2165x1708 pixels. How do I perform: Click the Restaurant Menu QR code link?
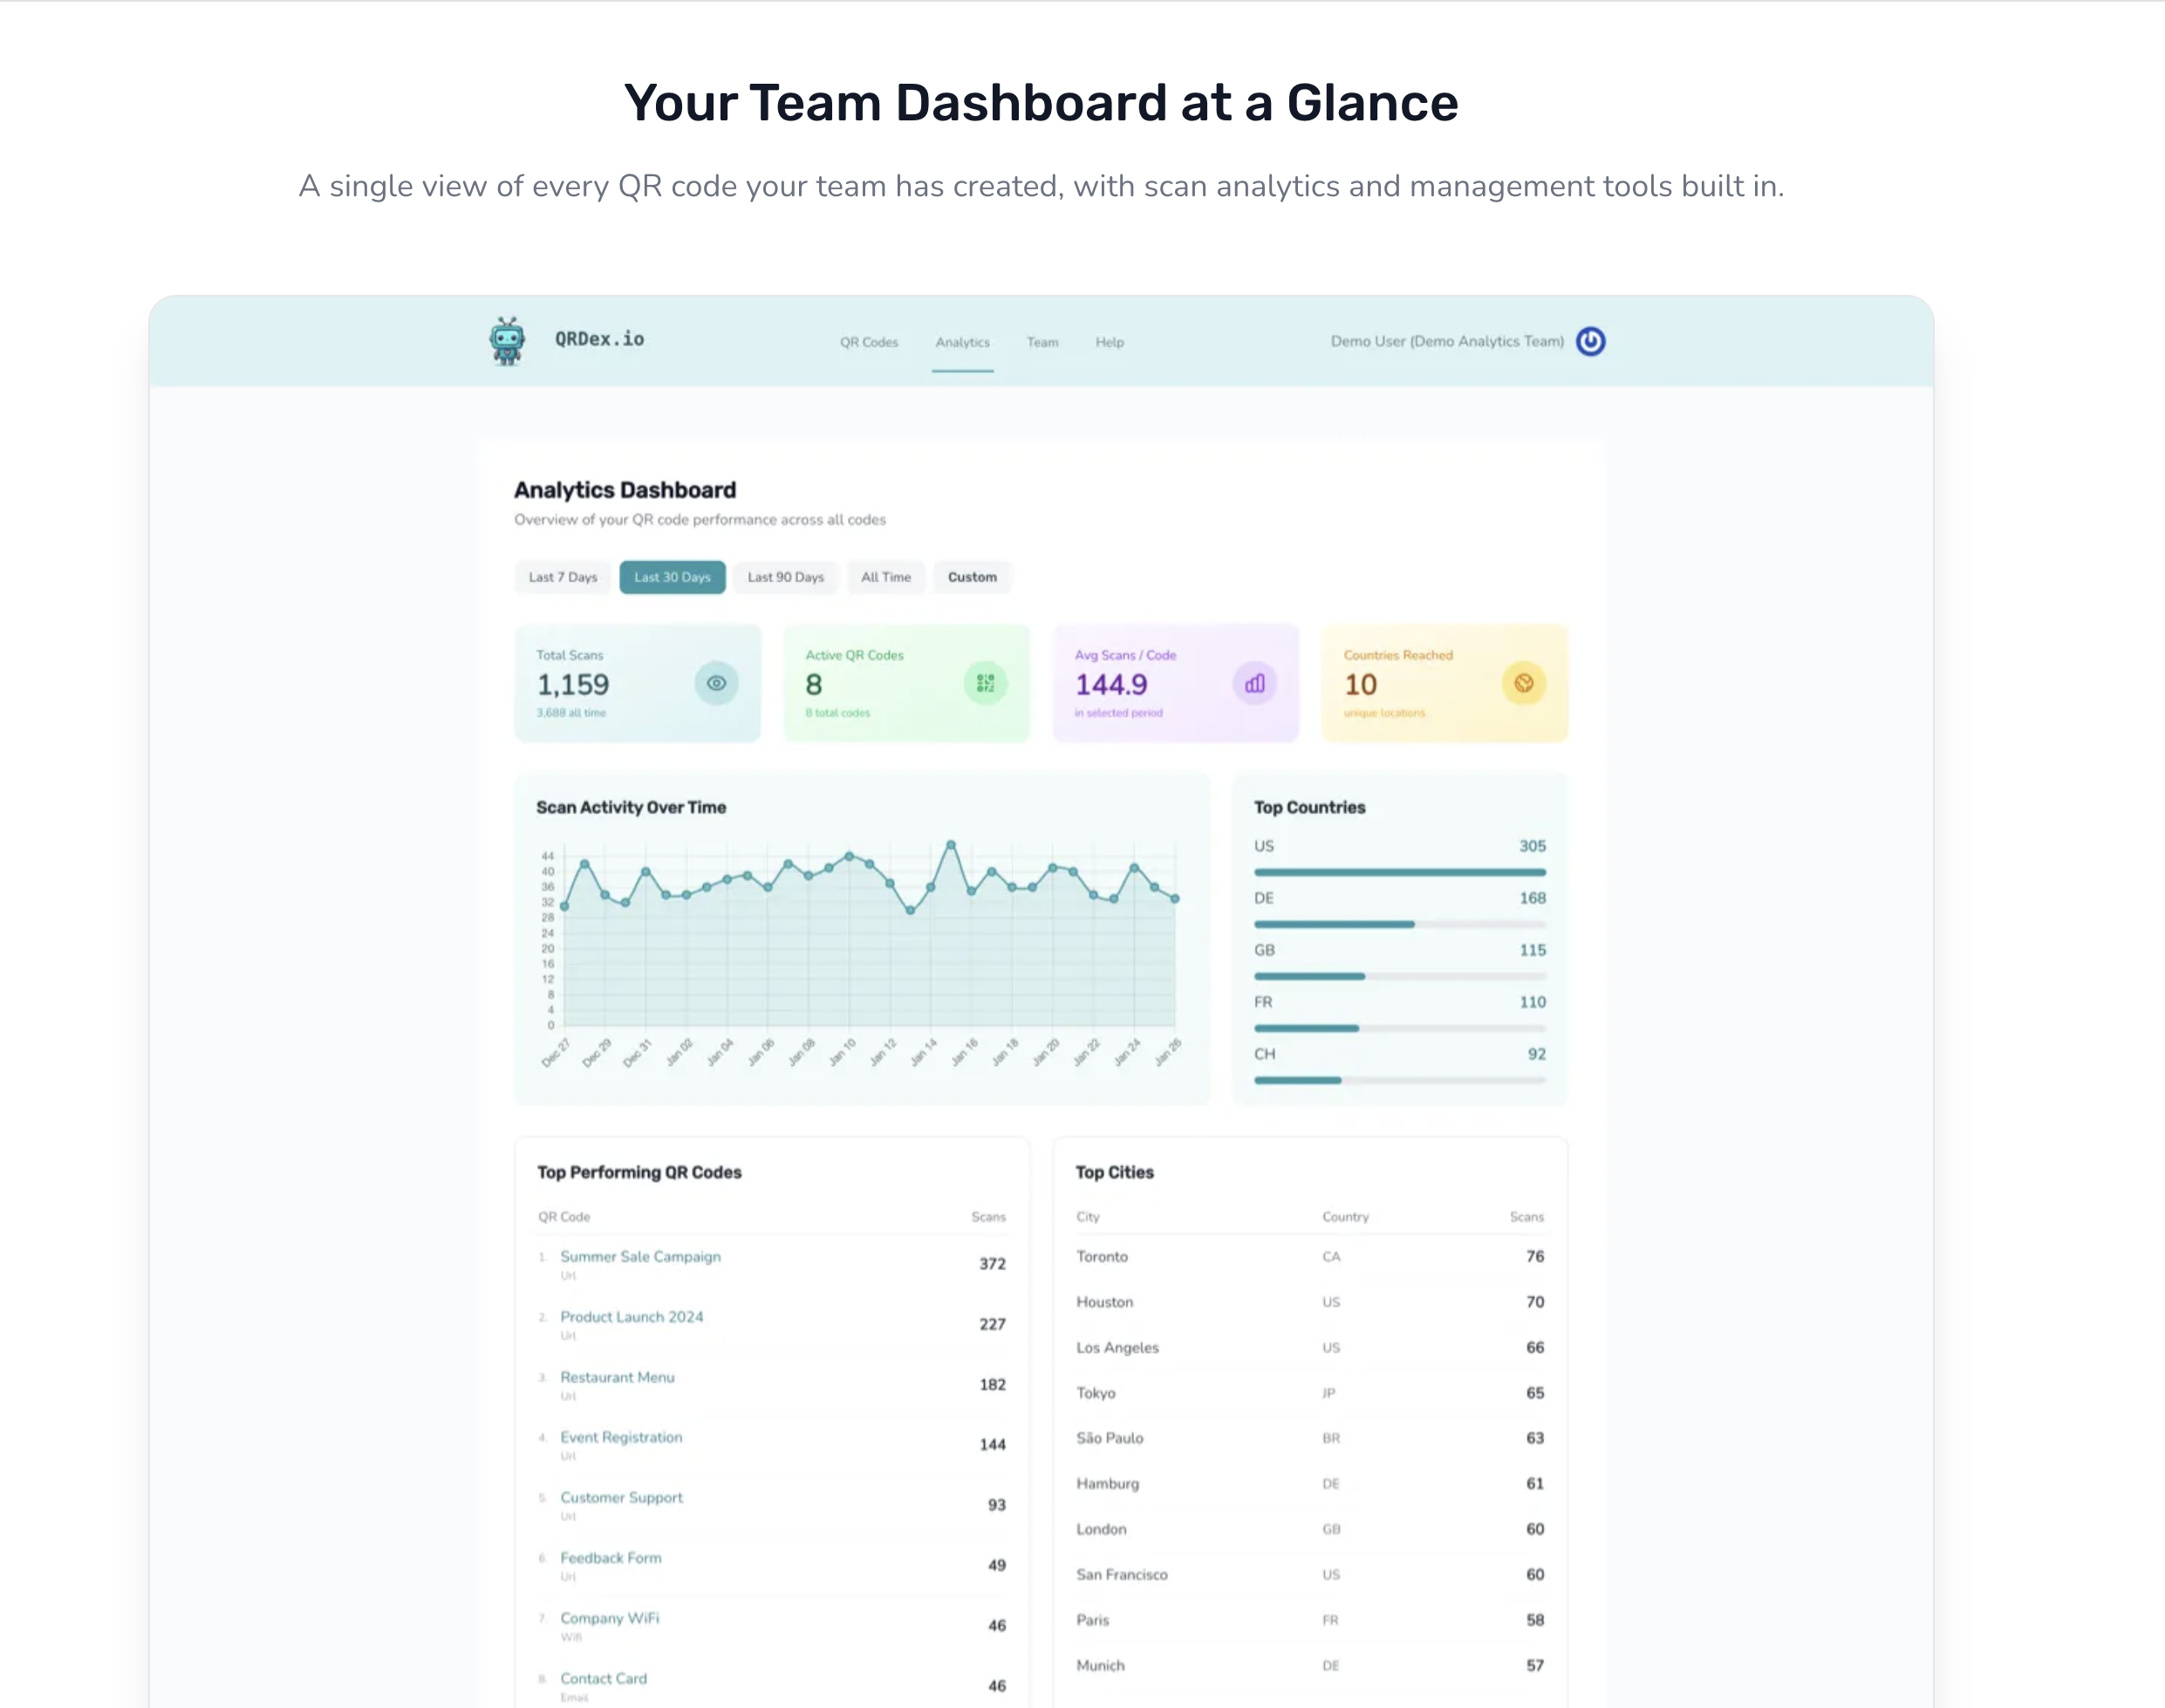click(x=617, y=1377)
